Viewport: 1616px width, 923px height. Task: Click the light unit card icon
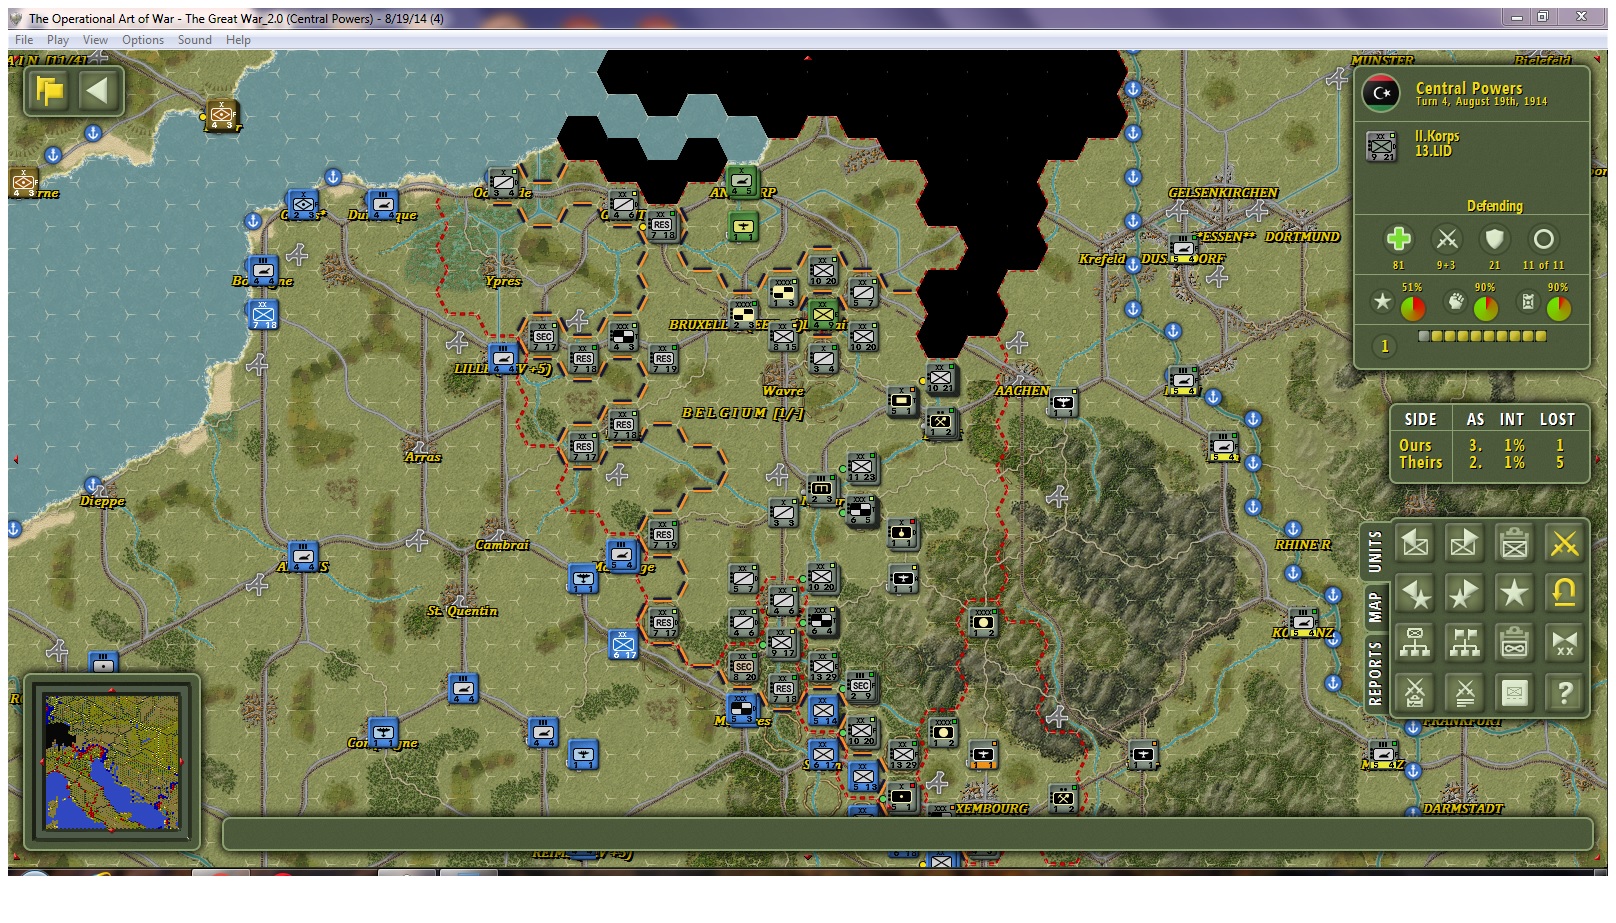click(x=1514, y=692)
